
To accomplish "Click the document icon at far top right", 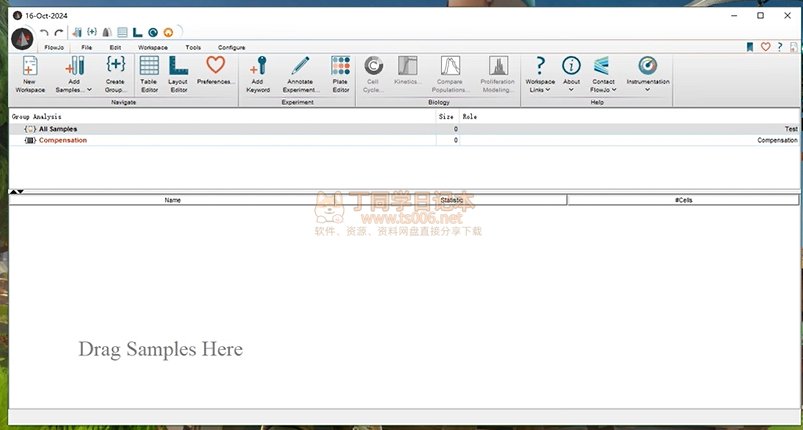I will [793, 47].
